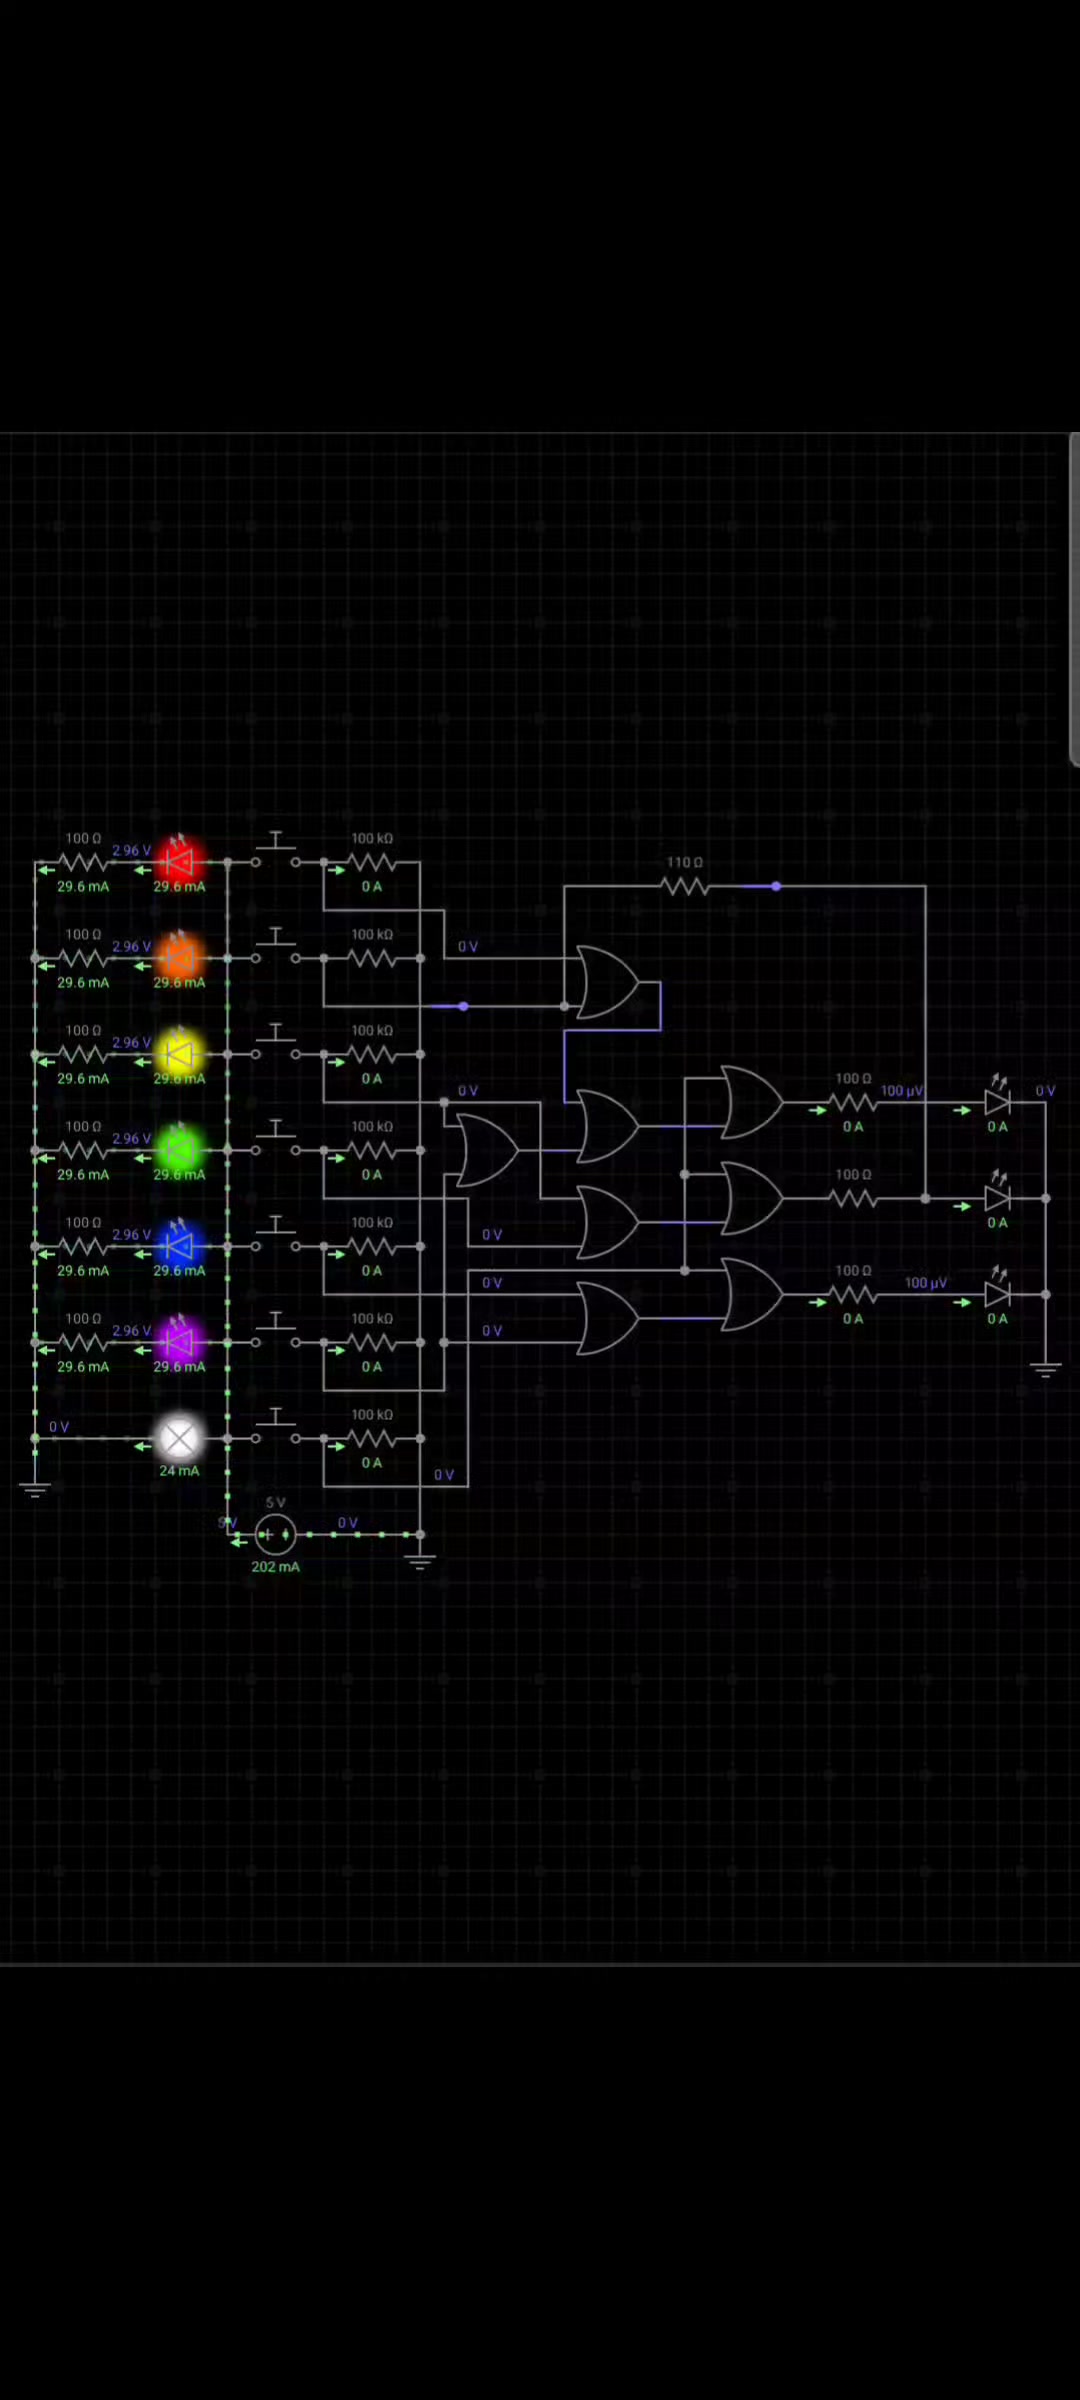
Task: Select the 100 Ω resistor beside the red LED
Action: tap(83, 862)
